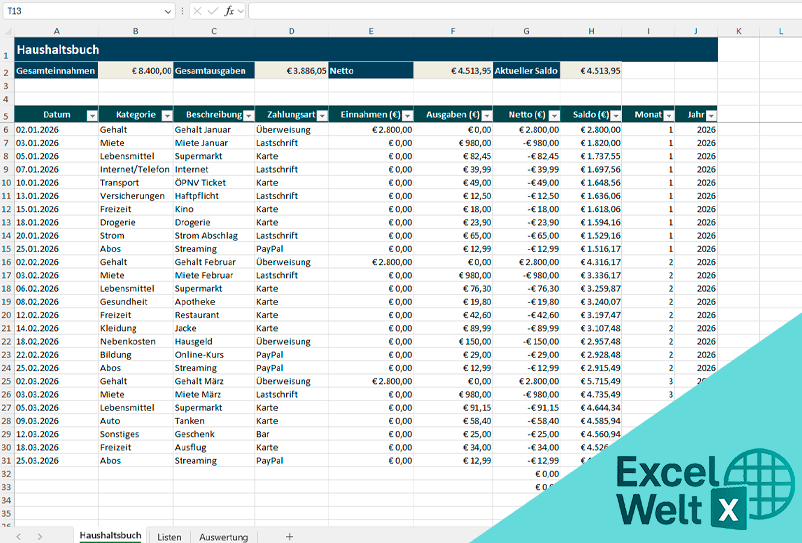802x543 pixels.
Task: Select column D header
Action: (291, 31)
